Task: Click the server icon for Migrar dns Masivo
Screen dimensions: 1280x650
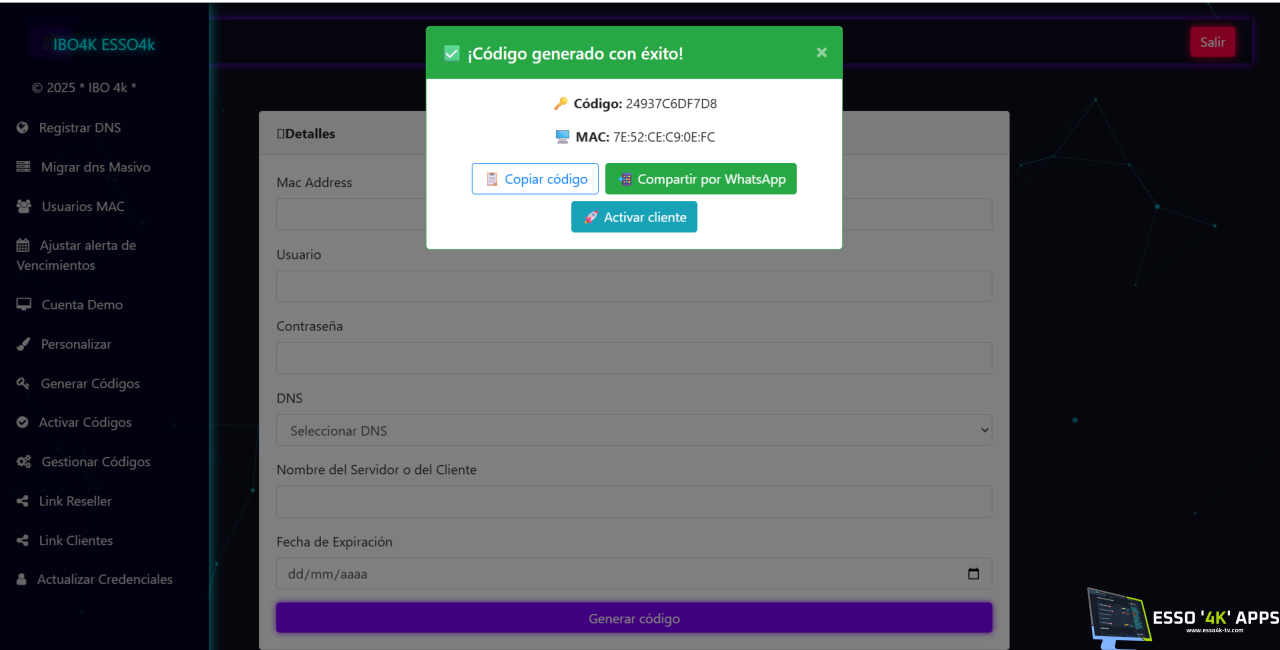Action: pos(23,167)
